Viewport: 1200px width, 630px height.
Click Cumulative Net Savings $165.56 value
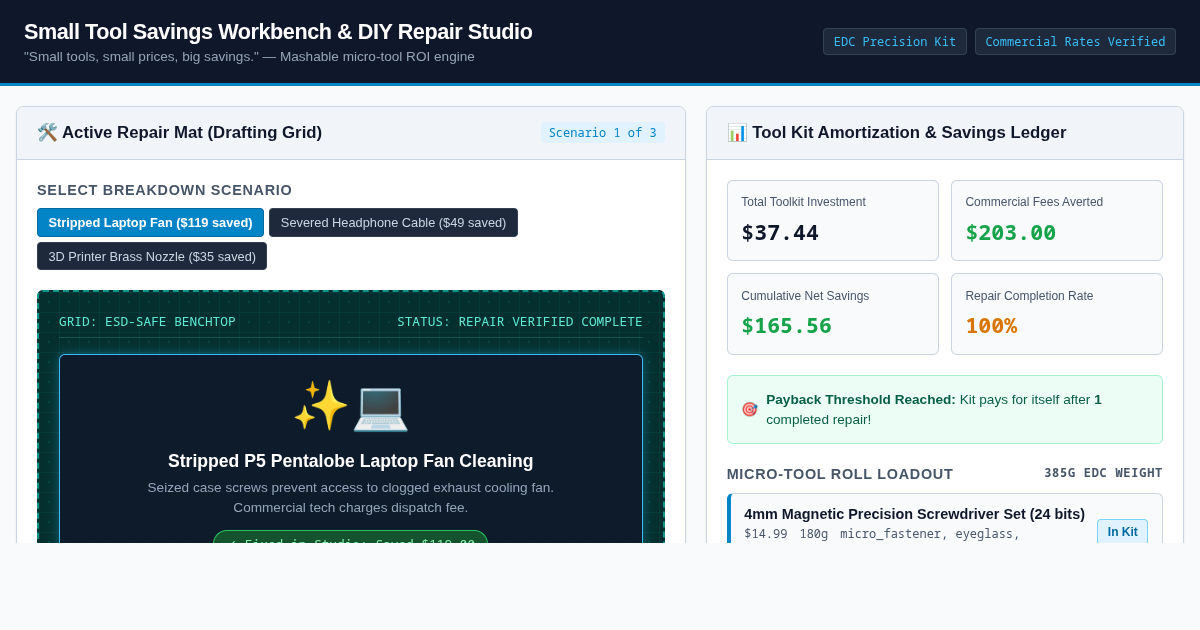[x=786, y=326]
